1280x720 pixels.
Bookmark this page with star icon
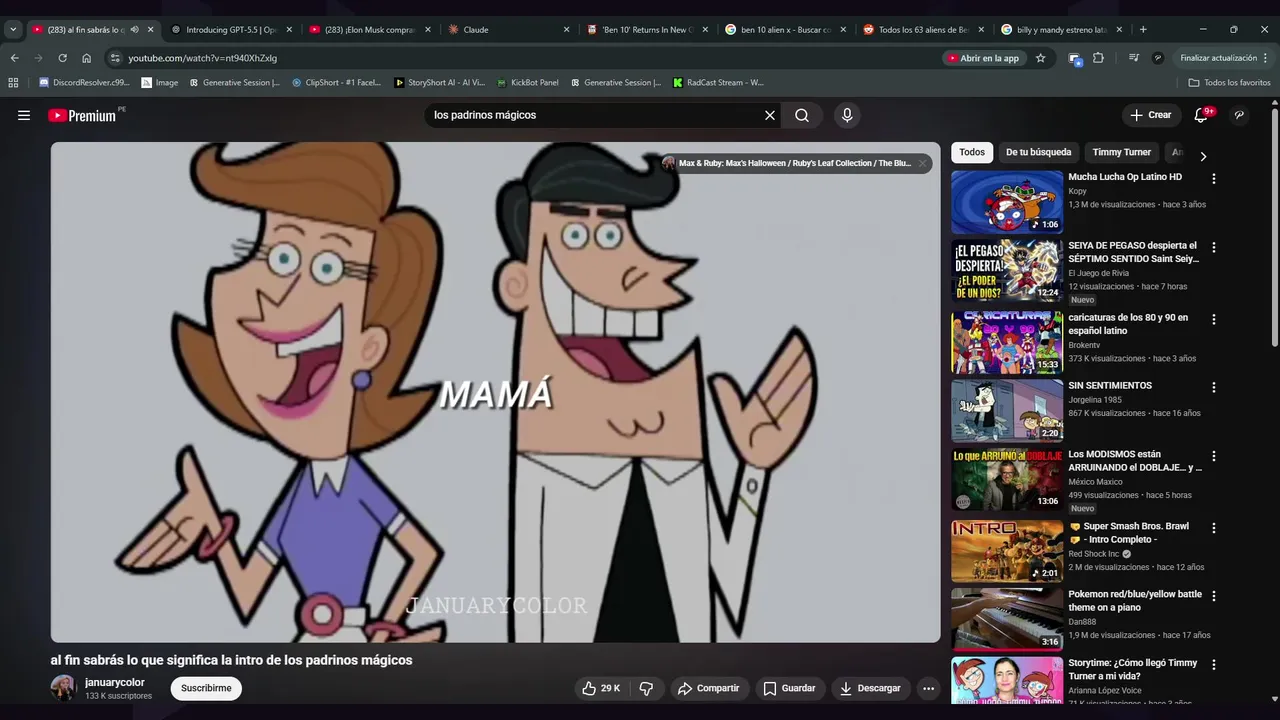pos(1040,58)
